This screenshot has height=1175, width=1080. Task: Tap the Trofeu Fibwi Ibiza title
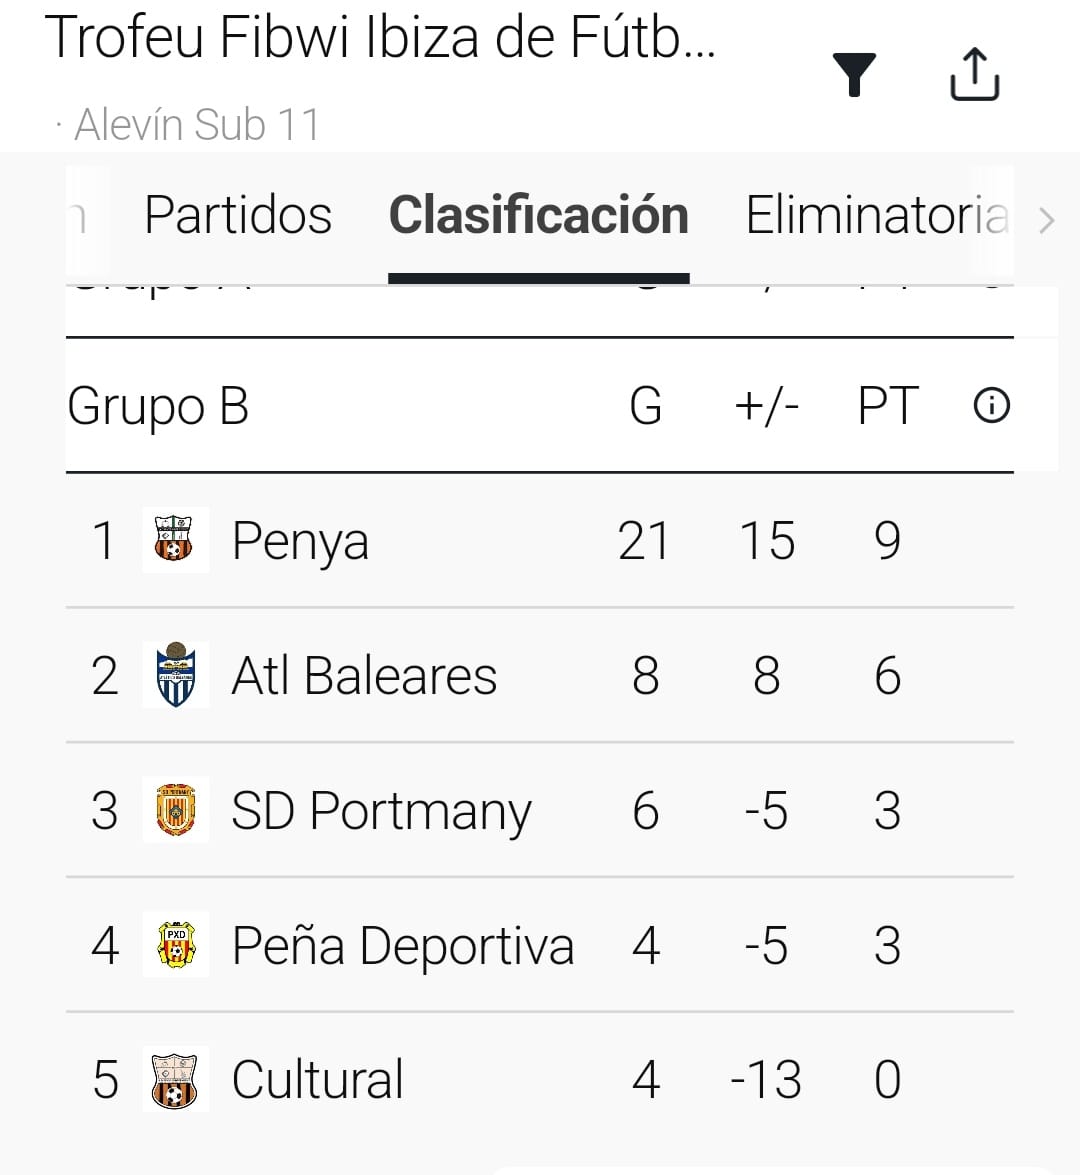380,38
